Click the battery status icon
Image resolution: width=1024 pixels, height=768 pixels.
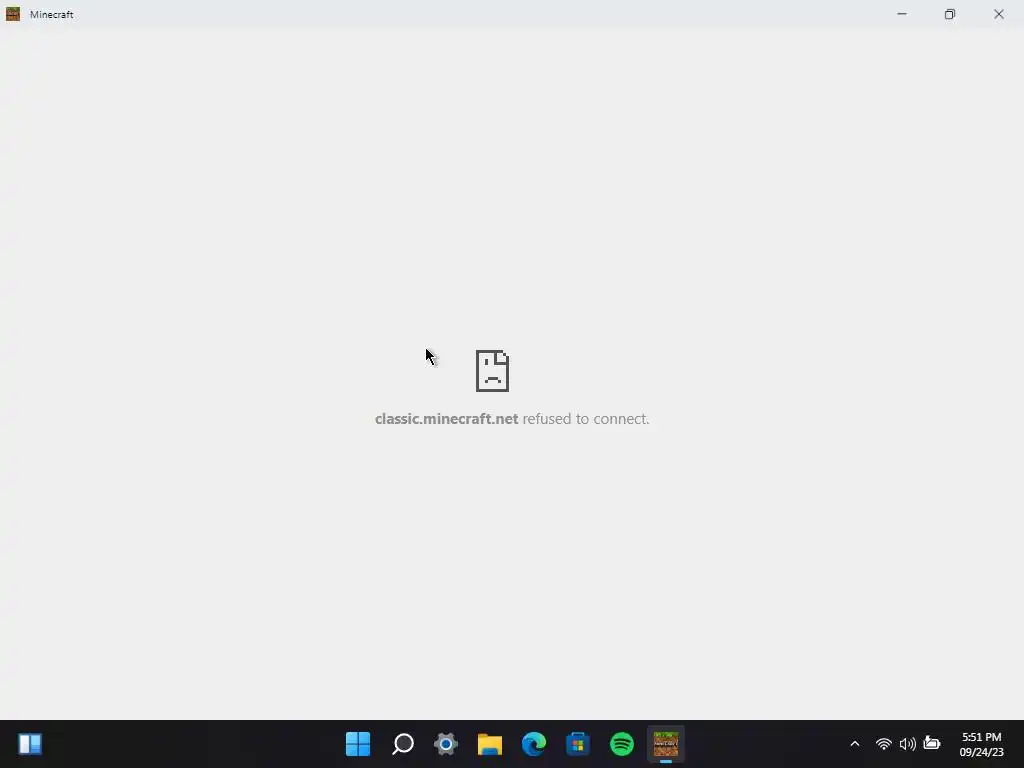[932, 744]
